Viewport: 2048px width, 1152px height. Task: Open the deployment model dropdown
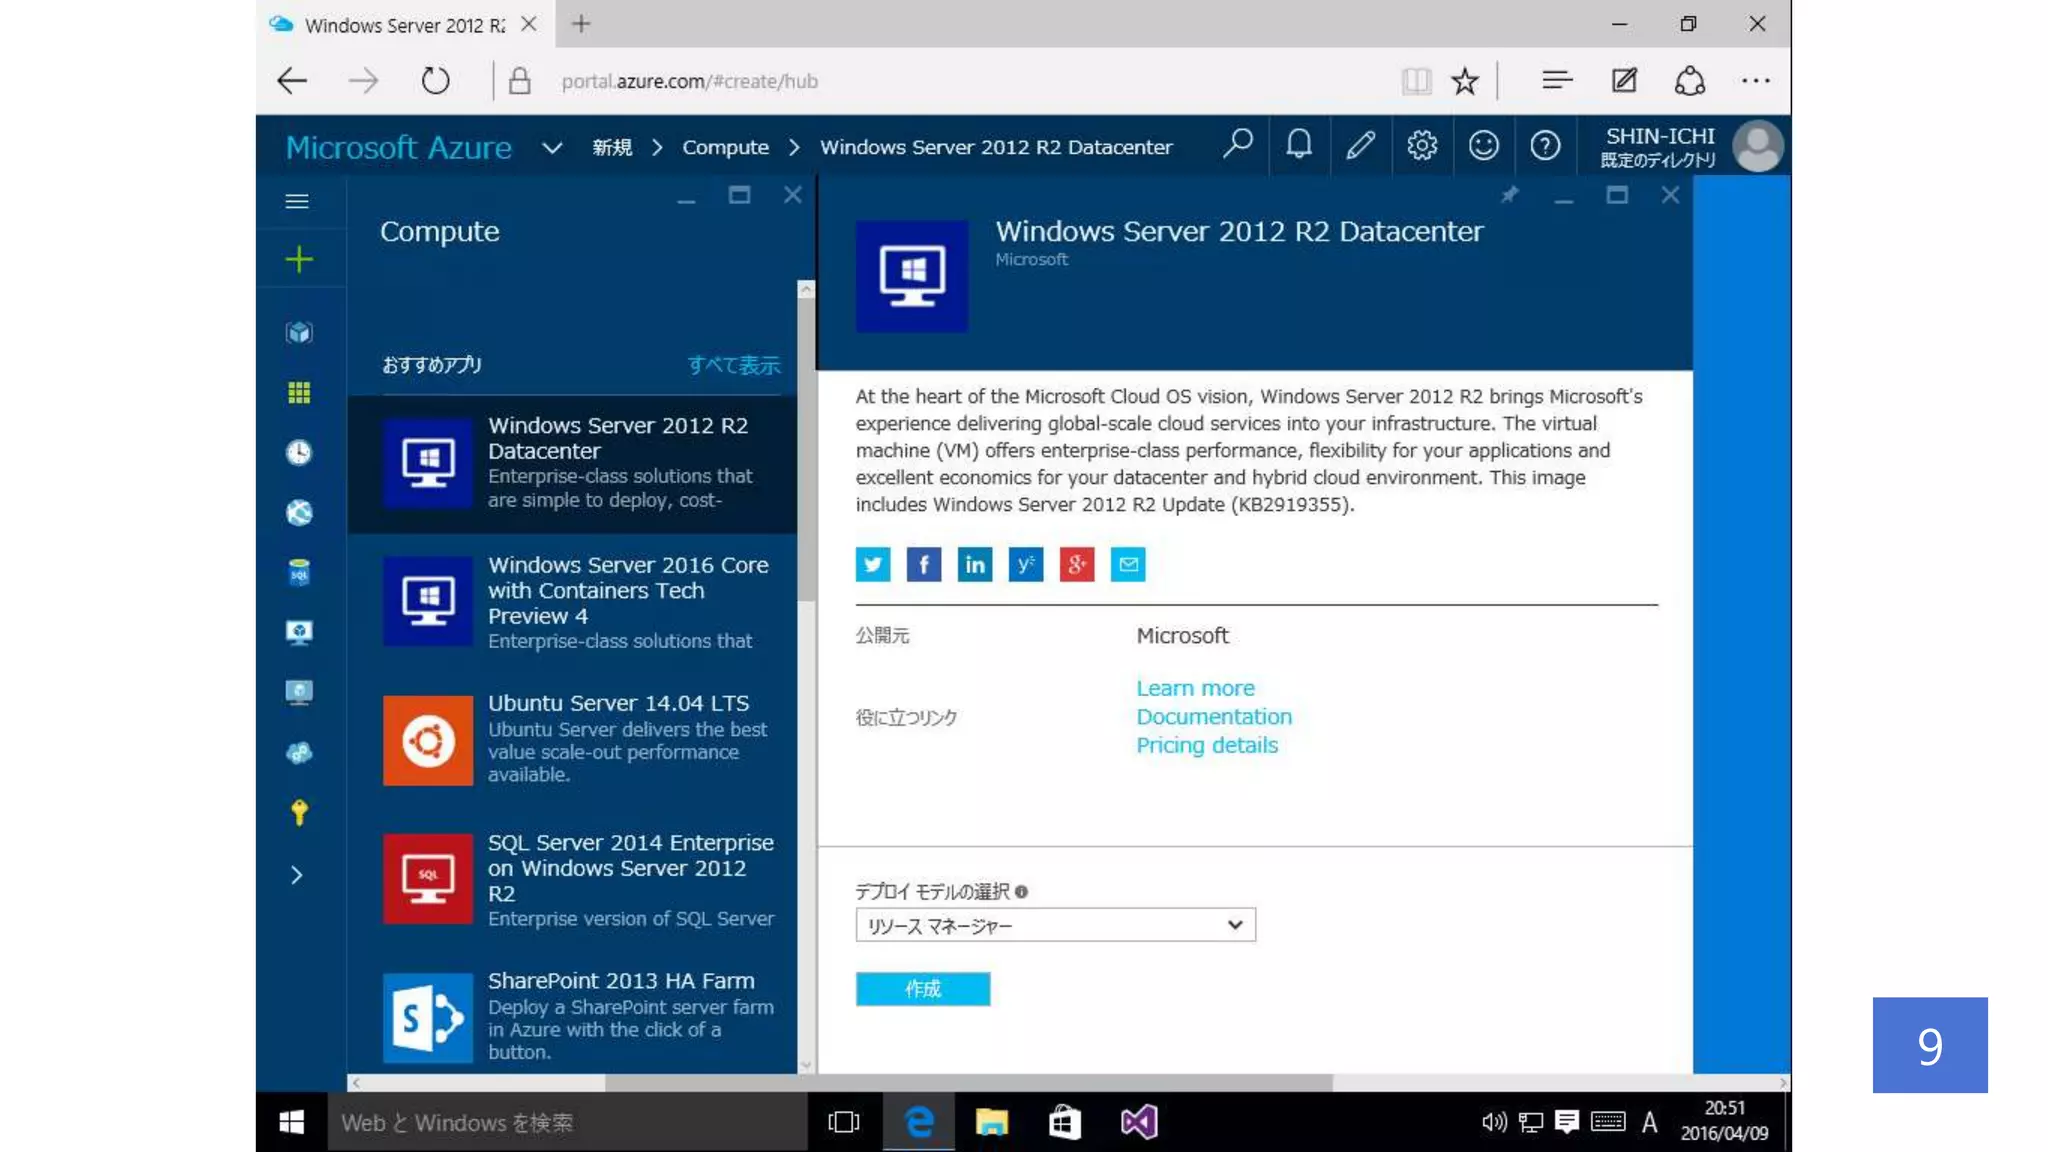tap(1054, 925)
